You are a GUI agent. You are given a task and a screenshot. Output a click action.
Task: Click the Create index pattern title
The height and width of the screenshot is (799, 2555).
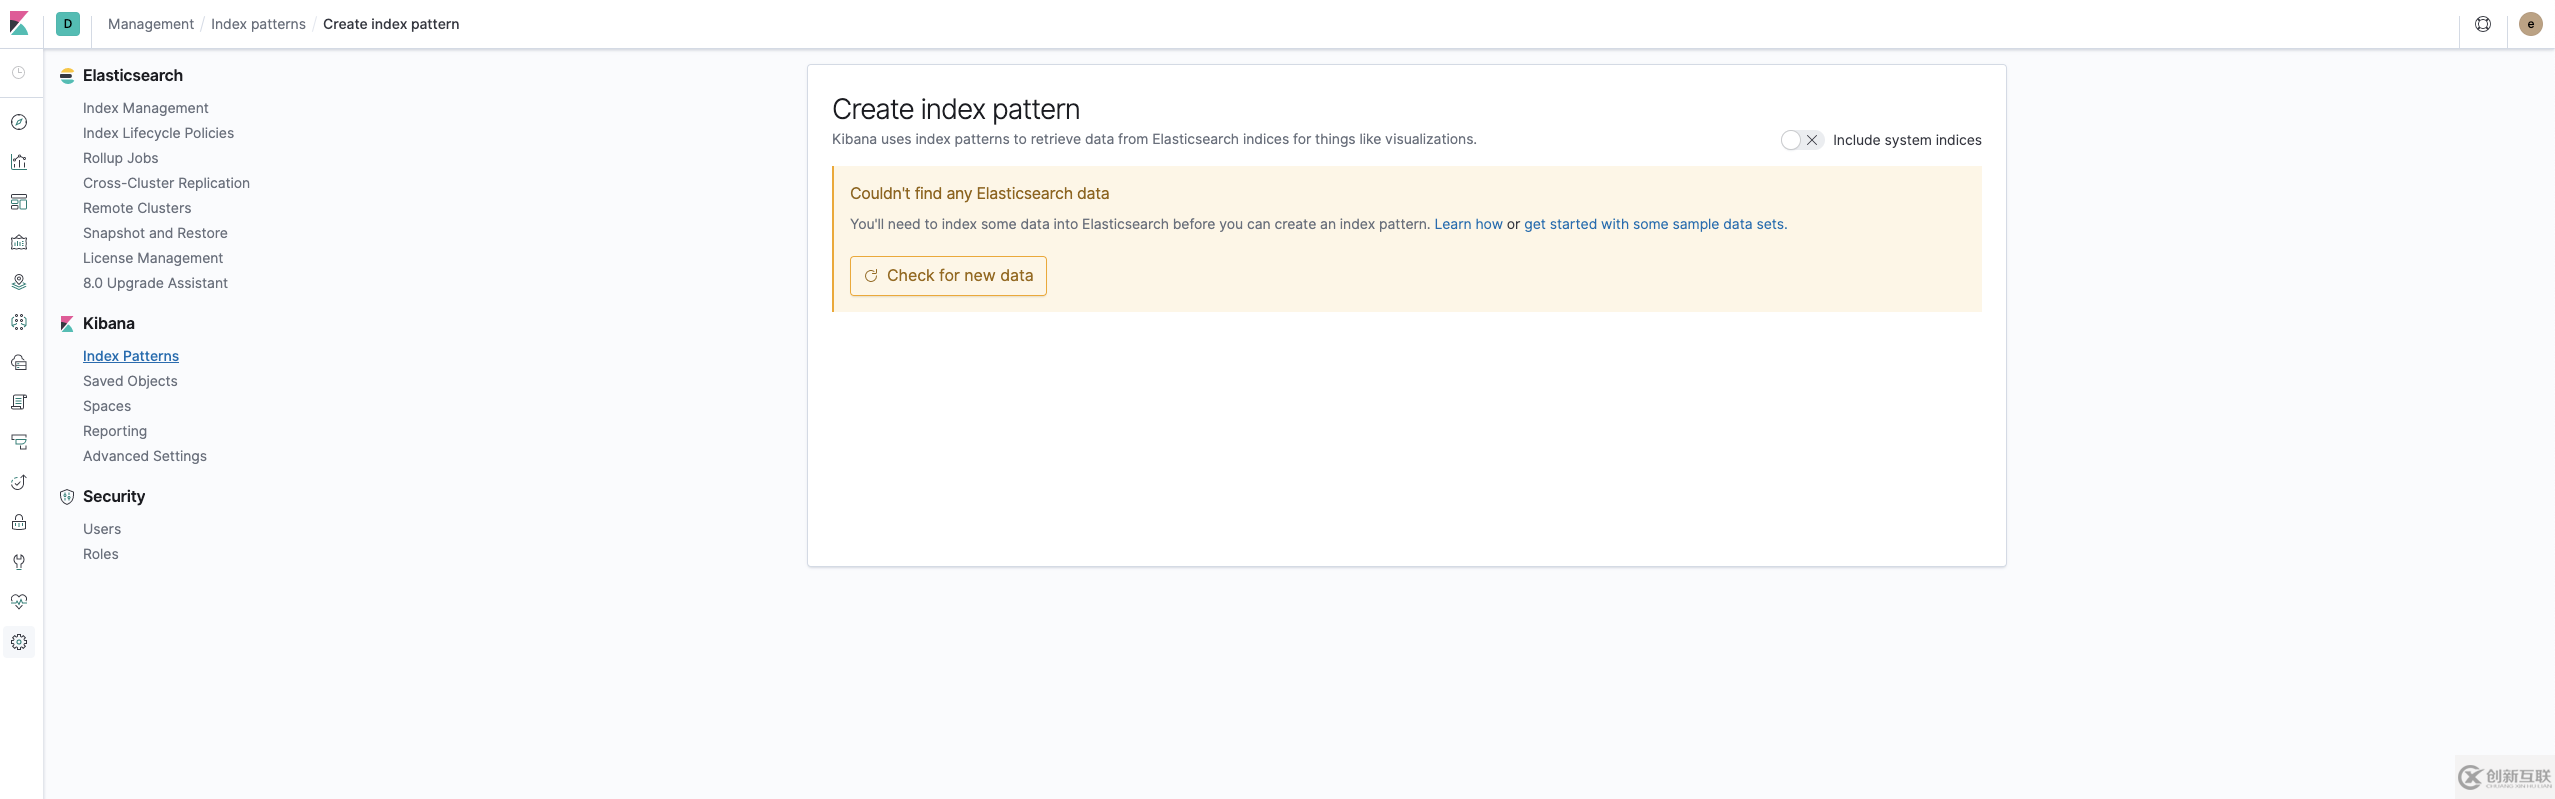[x=956, y=109]
